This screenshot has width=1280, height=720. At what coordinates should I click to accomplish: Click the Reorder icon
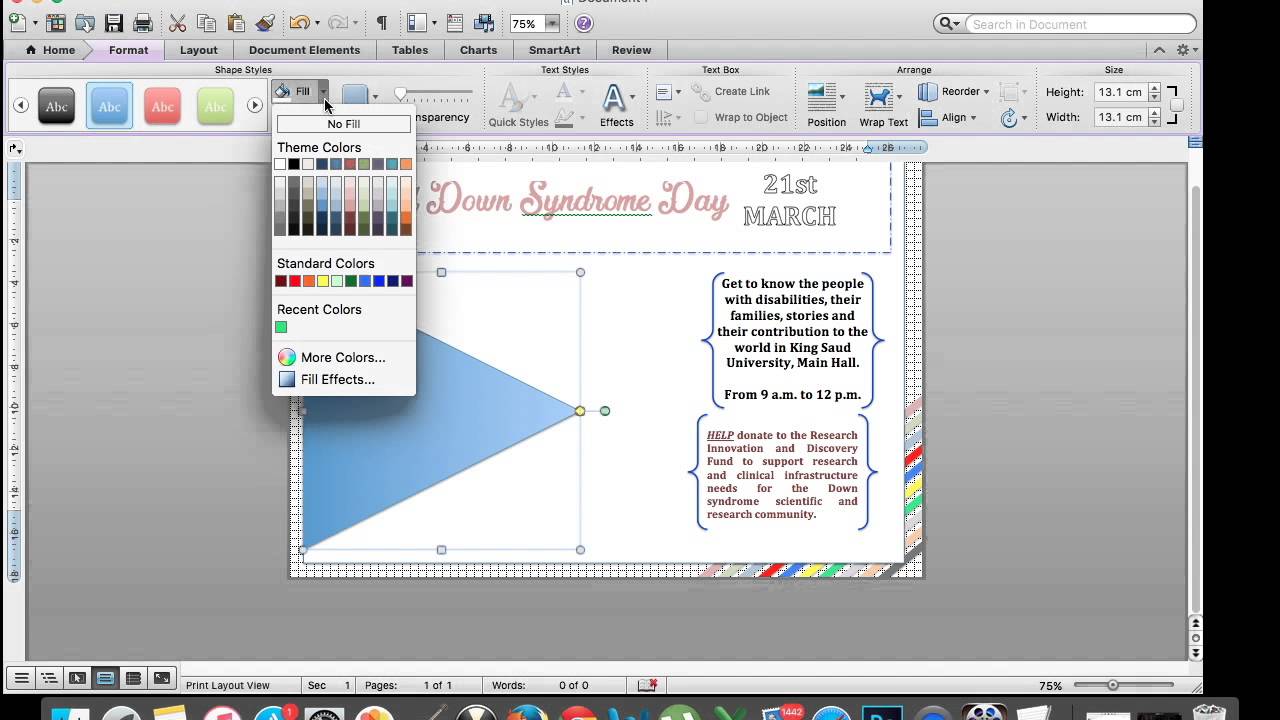click(928, 91)
